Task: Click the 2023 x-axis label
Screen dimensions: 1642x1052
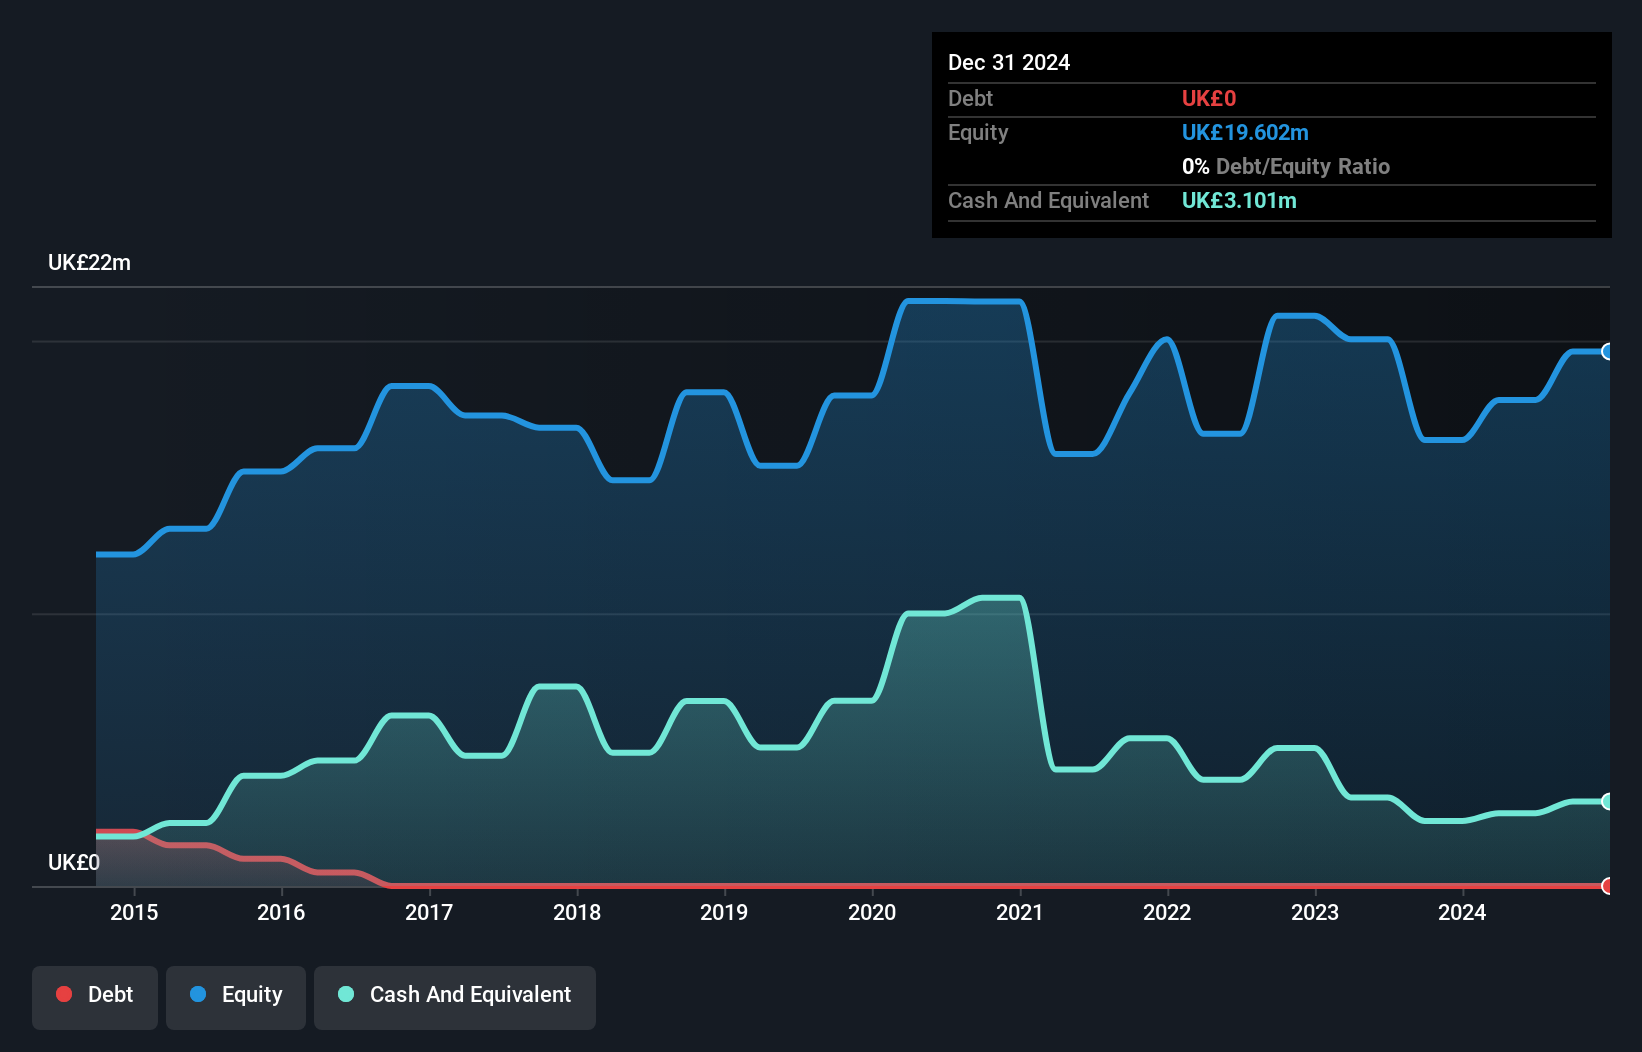Action: coord(1315,912)
